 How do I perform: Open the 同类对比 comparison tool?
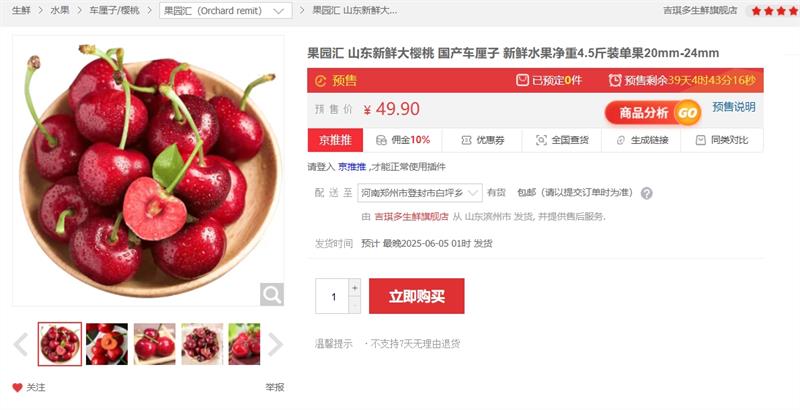pyautogui.click(x=722, y=140)
